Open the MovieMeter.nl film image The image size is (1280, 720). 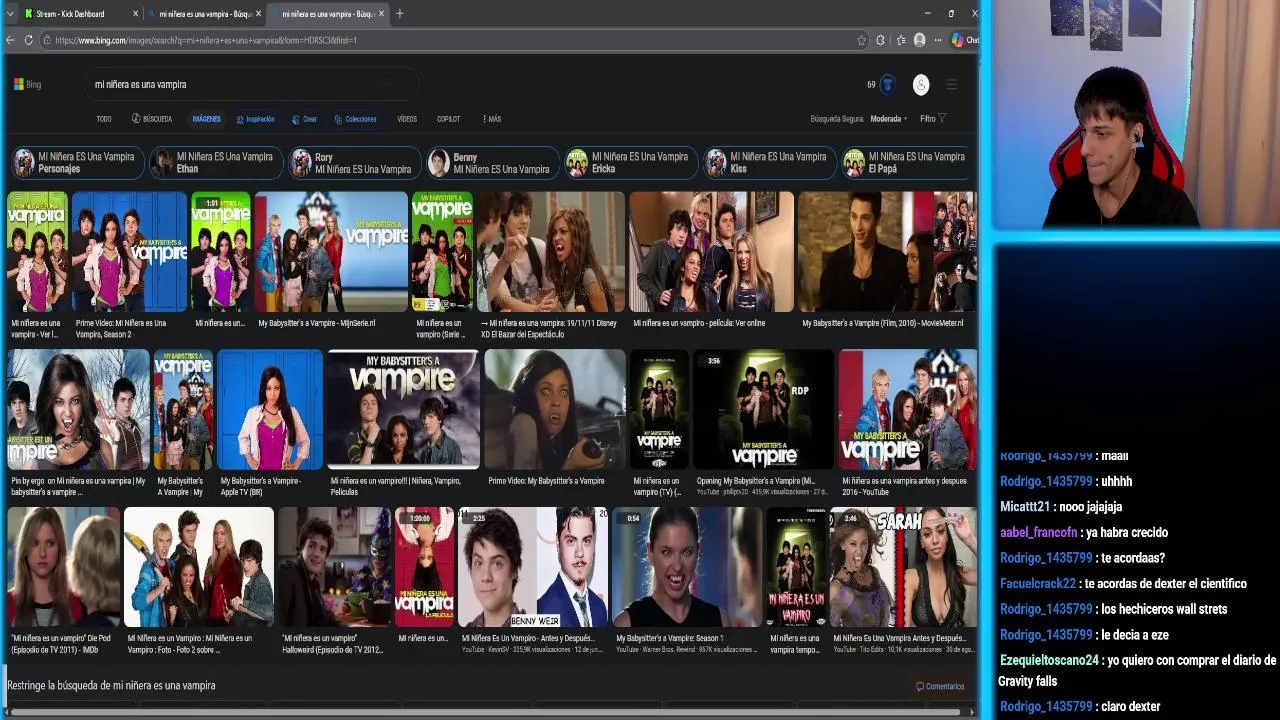tap(887, 252)
